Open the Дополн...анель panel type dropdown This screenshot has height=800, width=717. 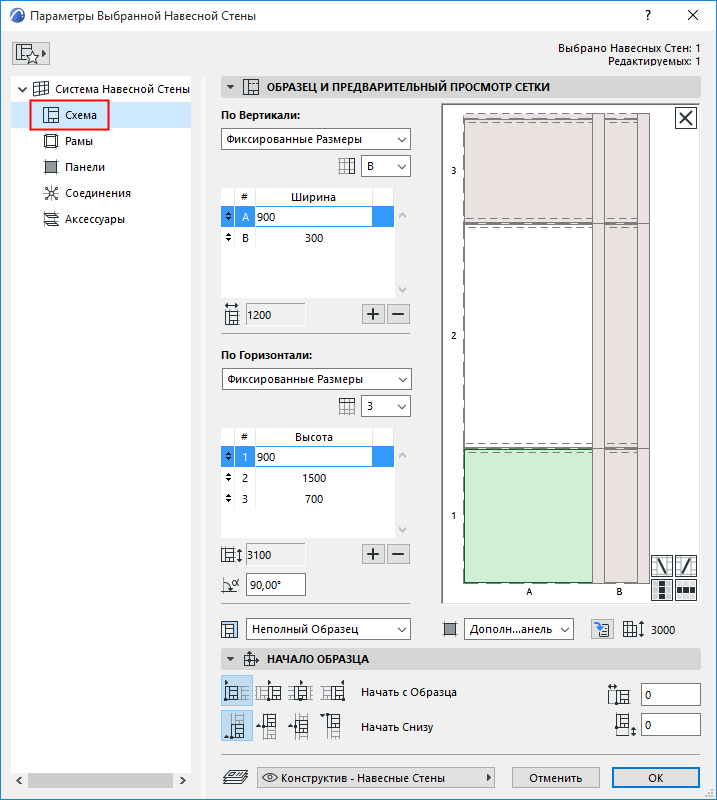(518, 630)
